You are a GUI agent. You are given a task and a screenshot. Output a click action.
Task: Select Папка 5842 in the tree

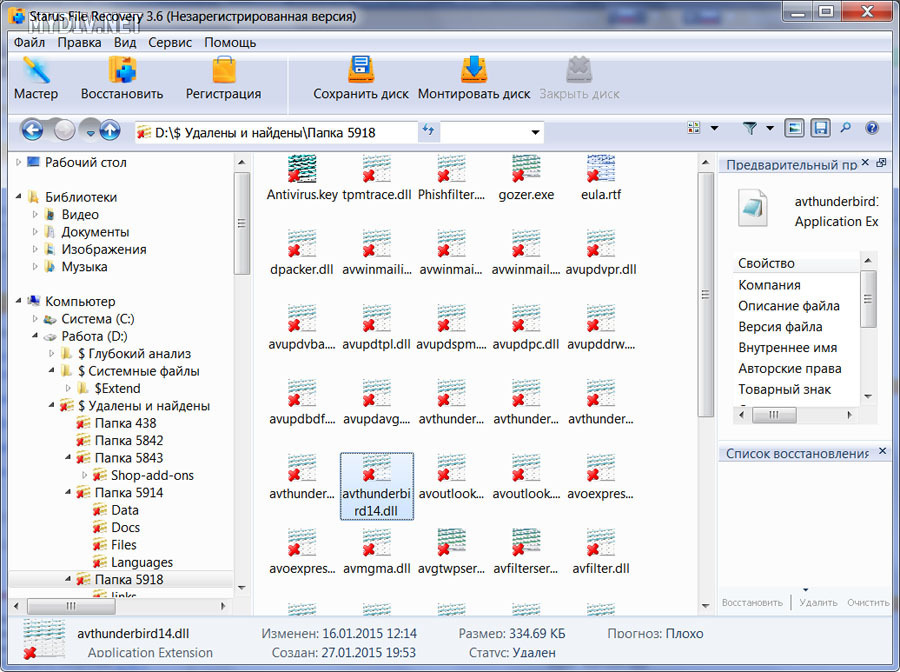point(128,441)
